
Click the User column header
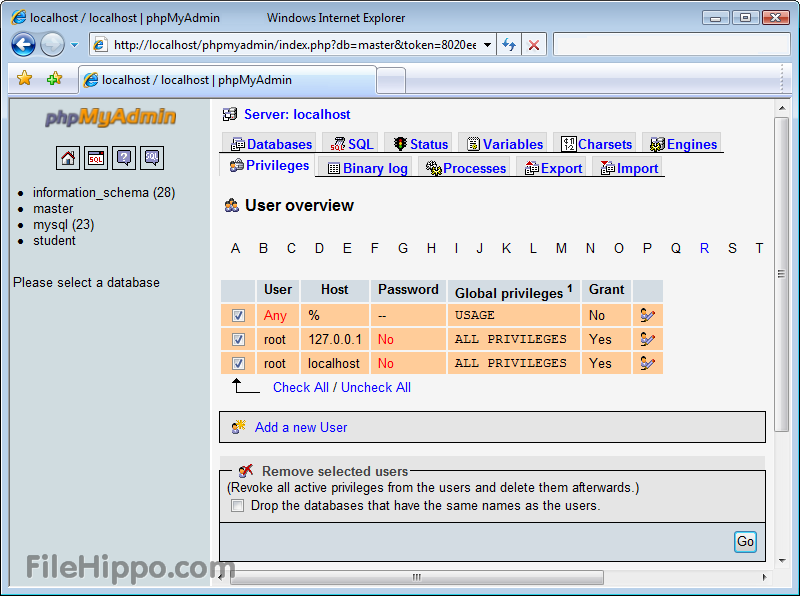[x=278, y=290]
